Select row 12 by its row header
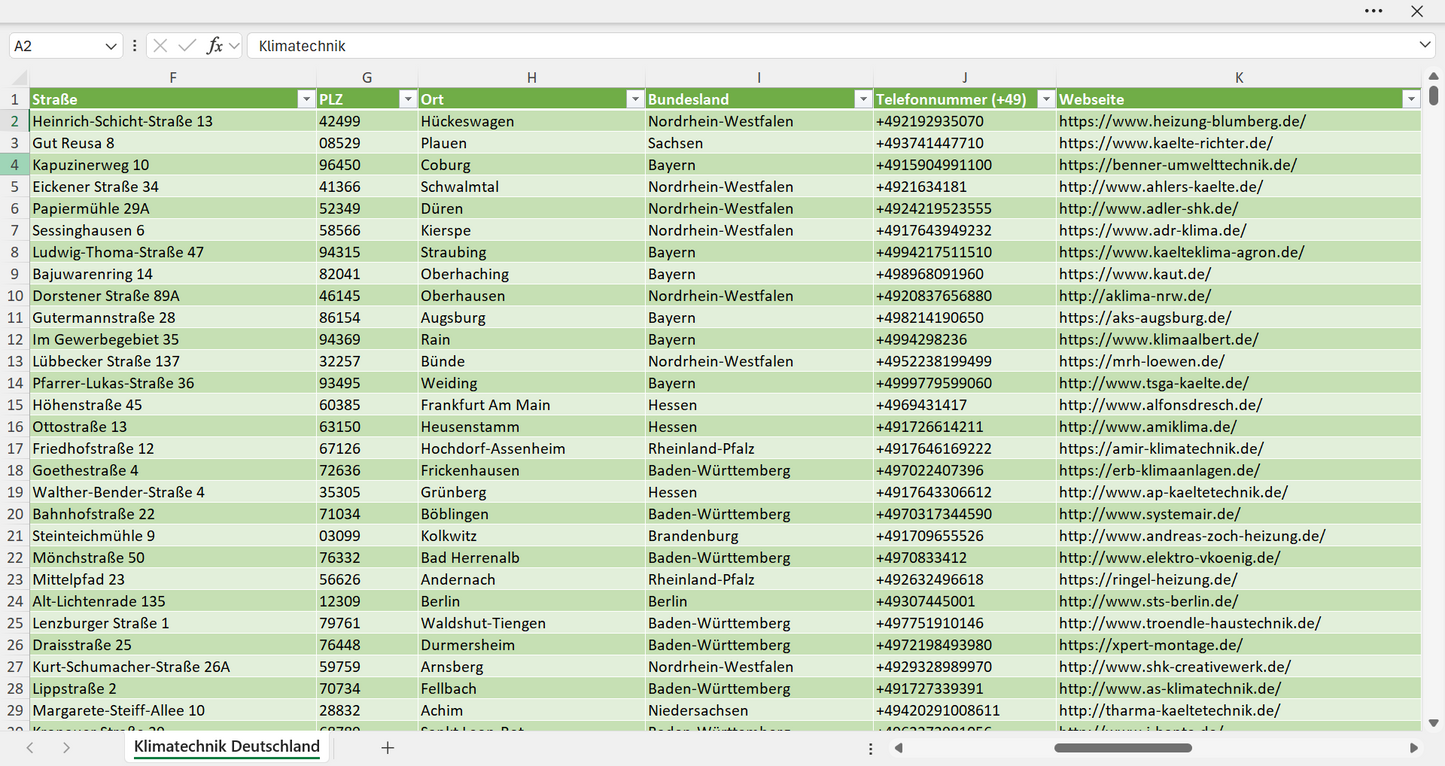This screenshot has width=1445, height=766. [15, 340]
